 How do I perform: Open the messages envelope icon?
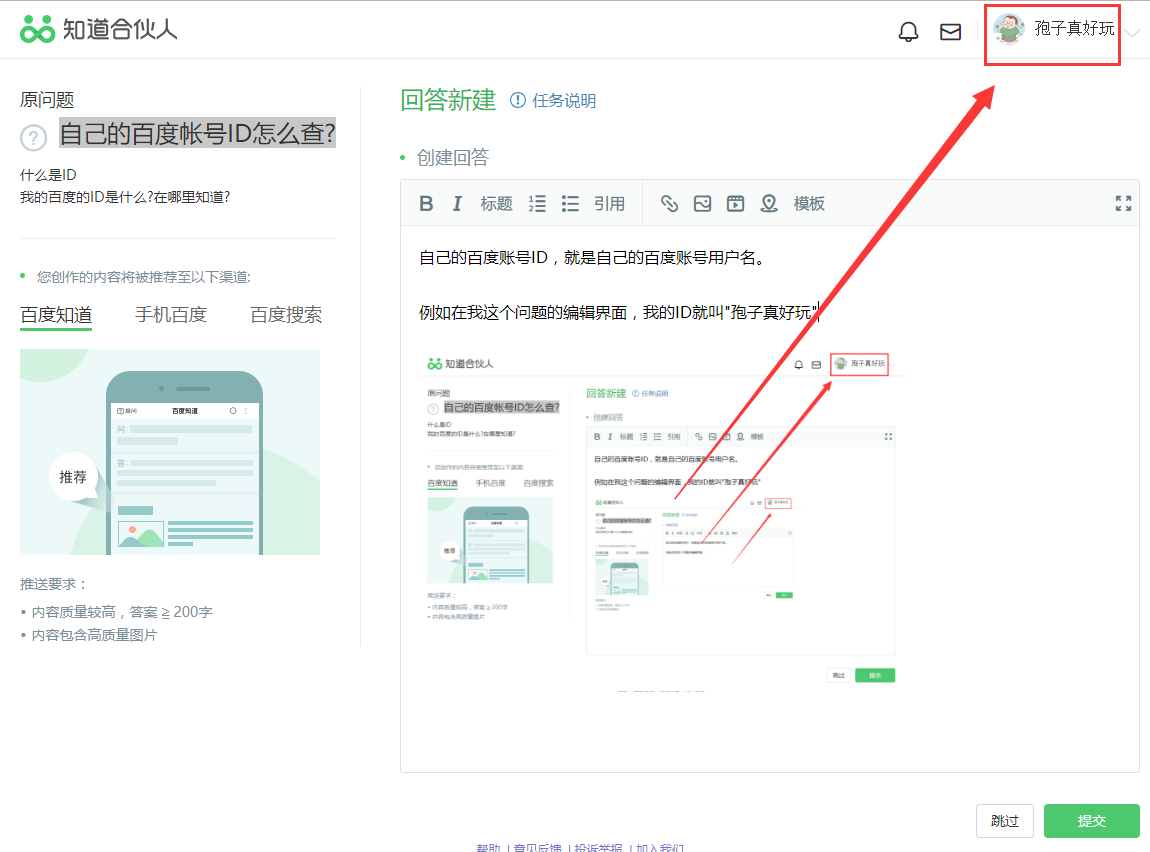pyautogui.click(x=950, y=32)
